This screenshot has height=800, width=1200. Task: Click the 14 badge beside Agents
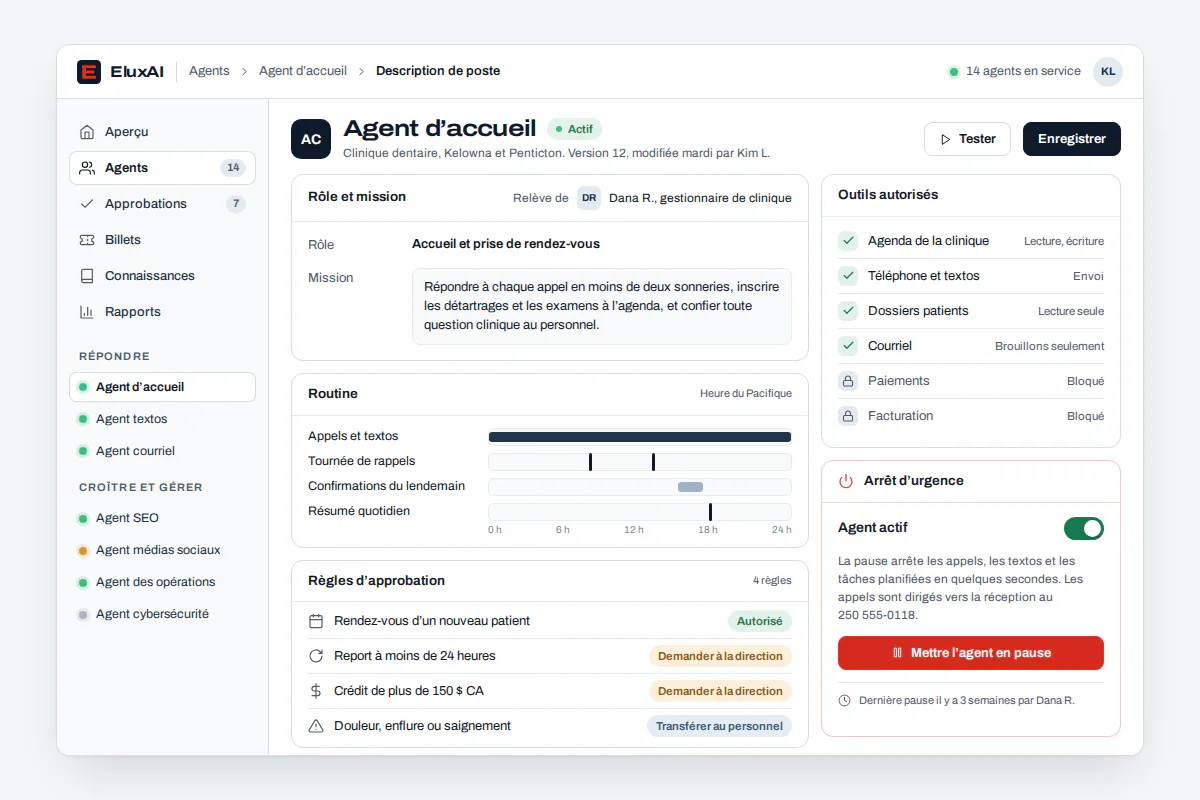coord(233,168)
